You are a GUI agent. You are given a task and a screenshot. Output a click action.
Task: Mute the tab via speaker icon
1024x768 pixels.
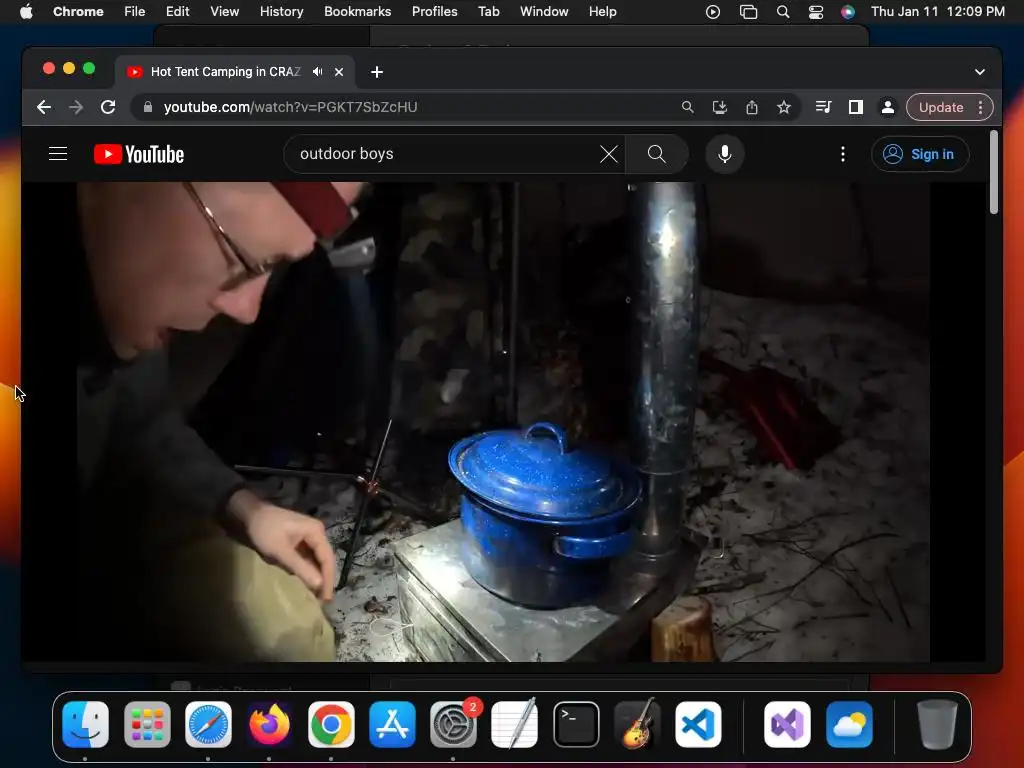317,72
